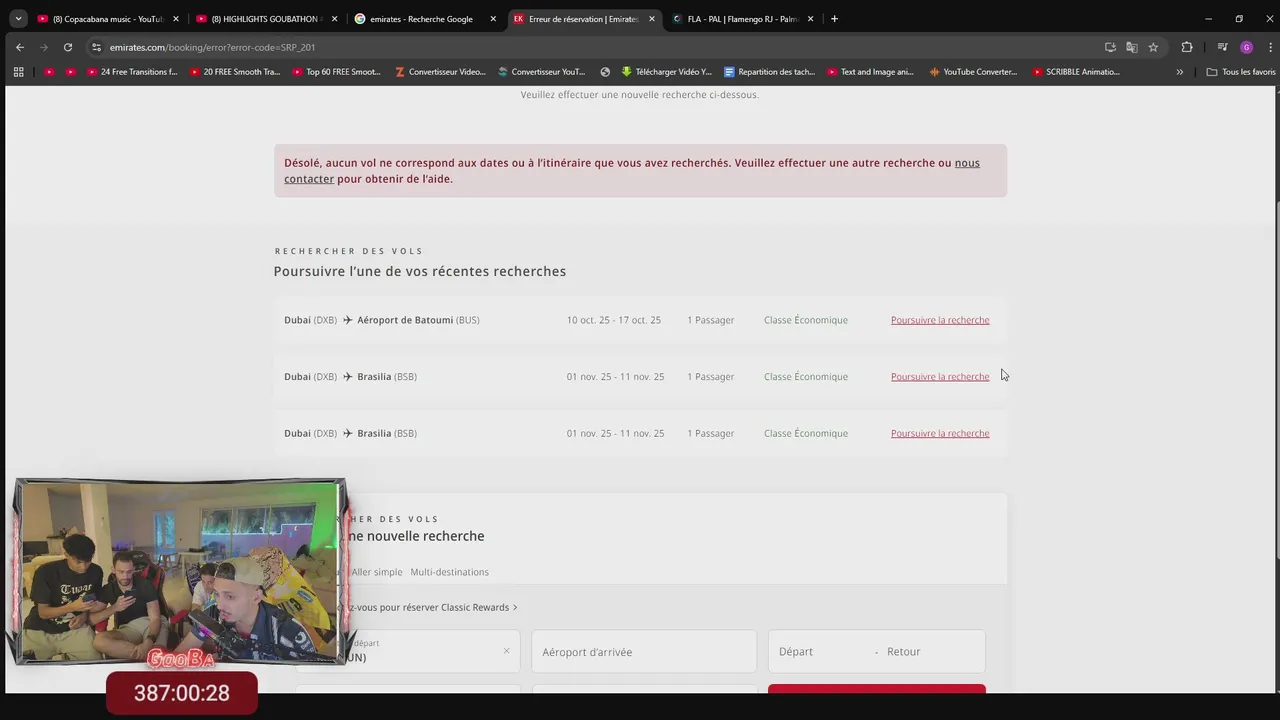Open the Tous les favoris folder

pyautogui.click(x=1241, y=72)
